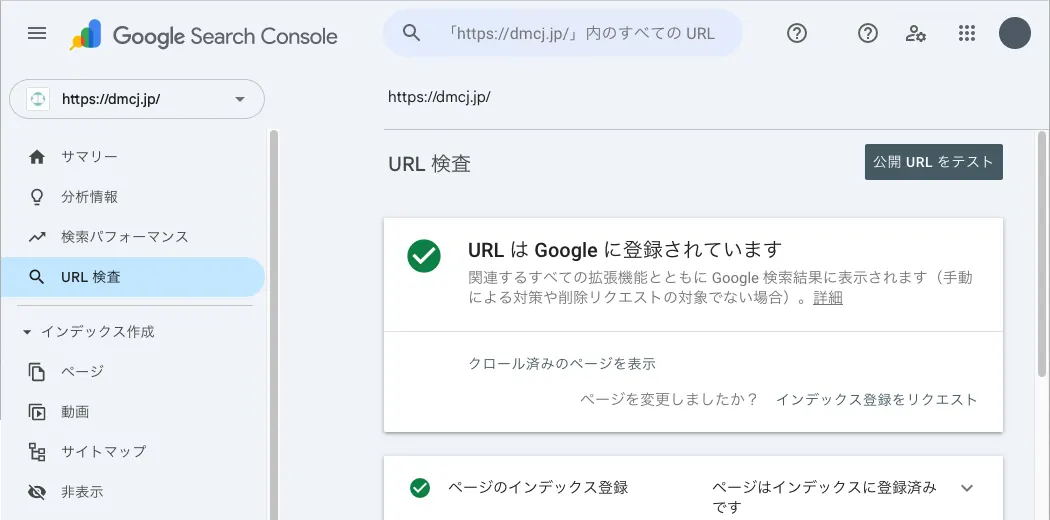Click the Google Search Console logo
Viewport: 1050px width, 520px height.
point(204,35)
